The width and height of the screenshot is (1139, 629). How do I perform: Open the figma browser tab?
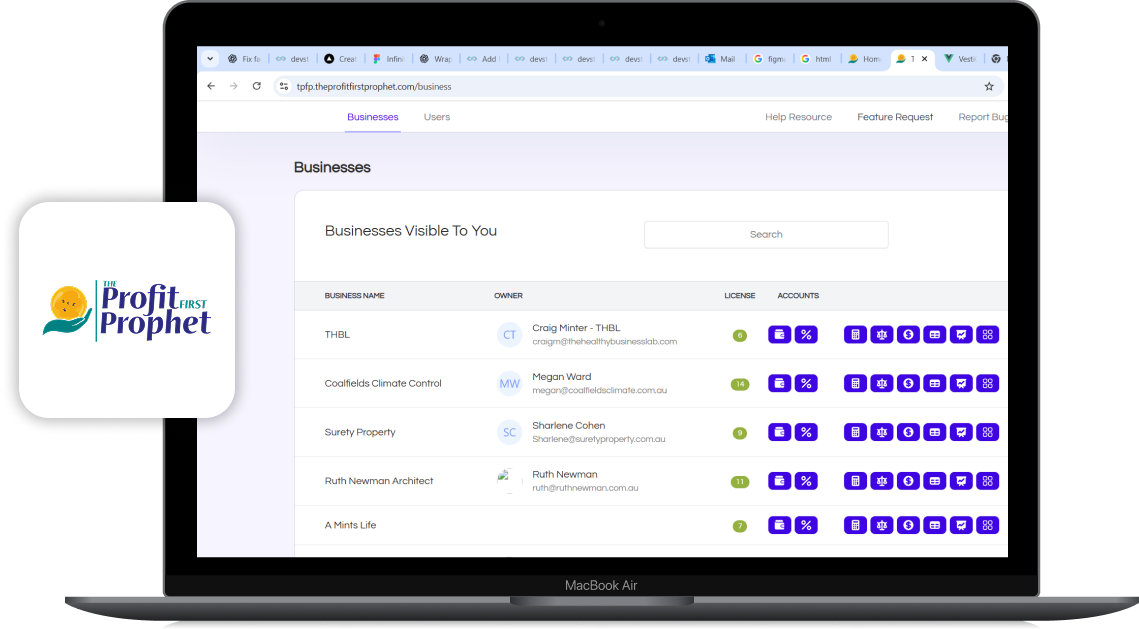[x=769, y=59]
